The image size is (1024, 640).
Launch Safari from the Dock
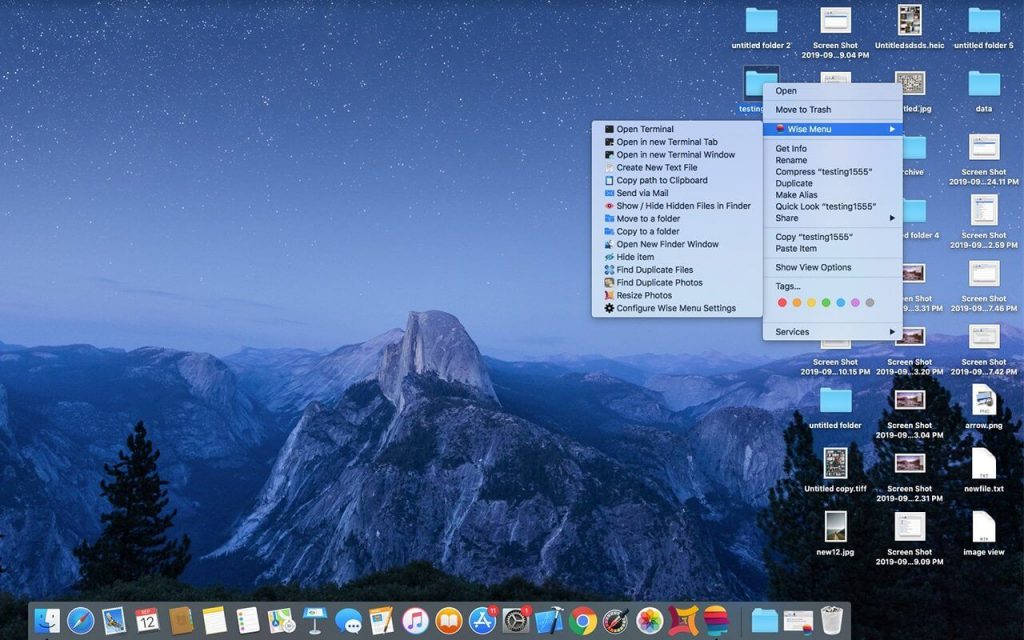[x=80, y=621]
